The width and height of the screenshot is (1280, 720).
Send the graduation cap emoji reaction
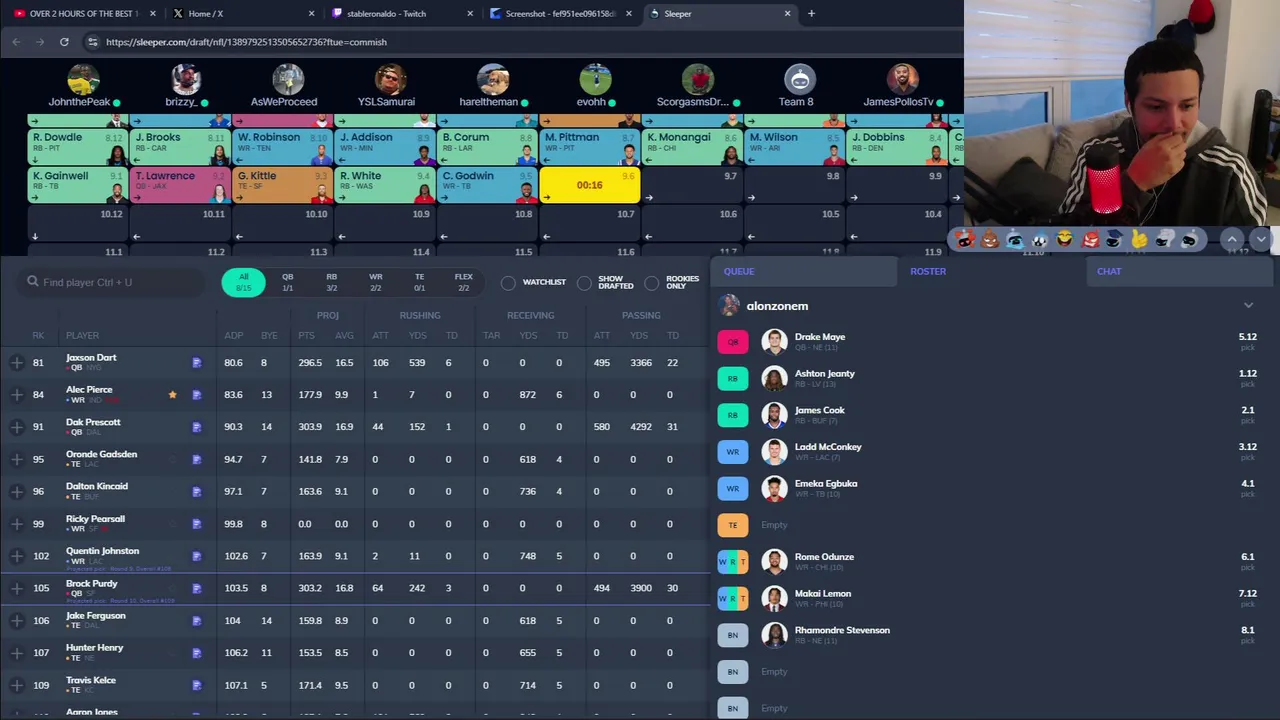(1114, 240)
